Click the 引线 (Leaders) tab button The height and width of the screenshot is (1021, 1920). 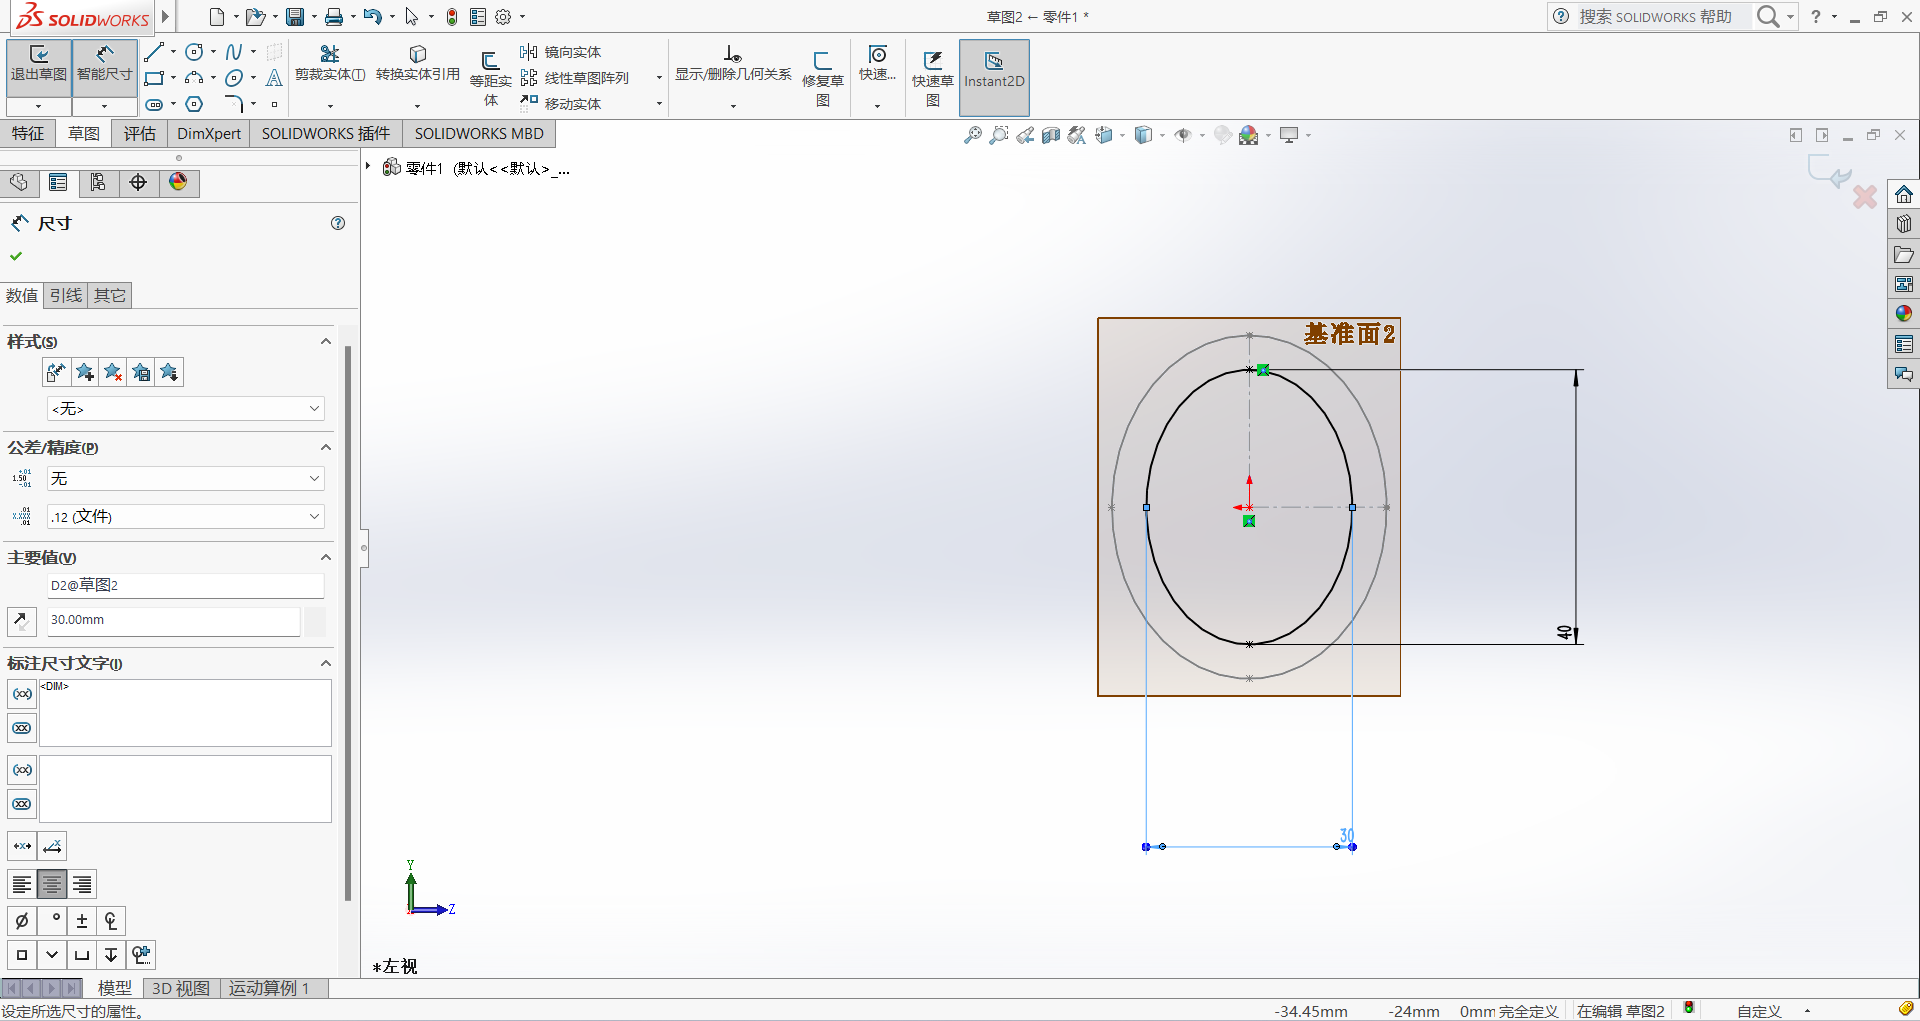click(66, 296)
